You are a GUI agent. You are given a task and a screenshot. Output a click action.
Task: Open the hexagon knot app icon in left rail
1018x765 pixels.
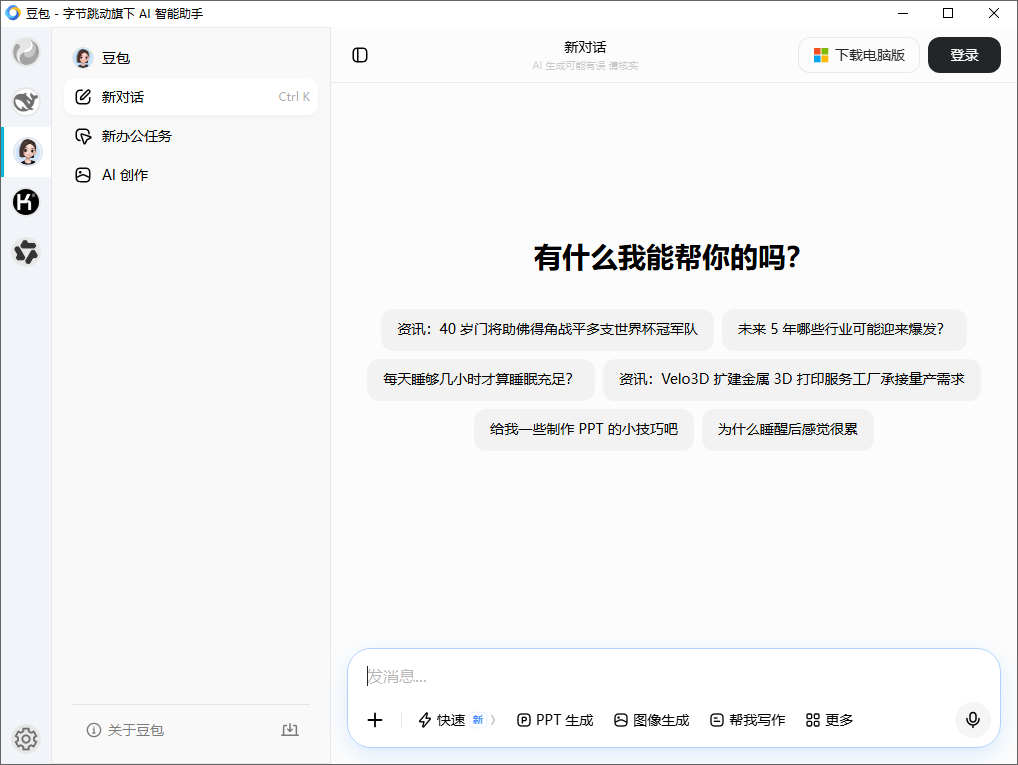[x=26, y=252]
